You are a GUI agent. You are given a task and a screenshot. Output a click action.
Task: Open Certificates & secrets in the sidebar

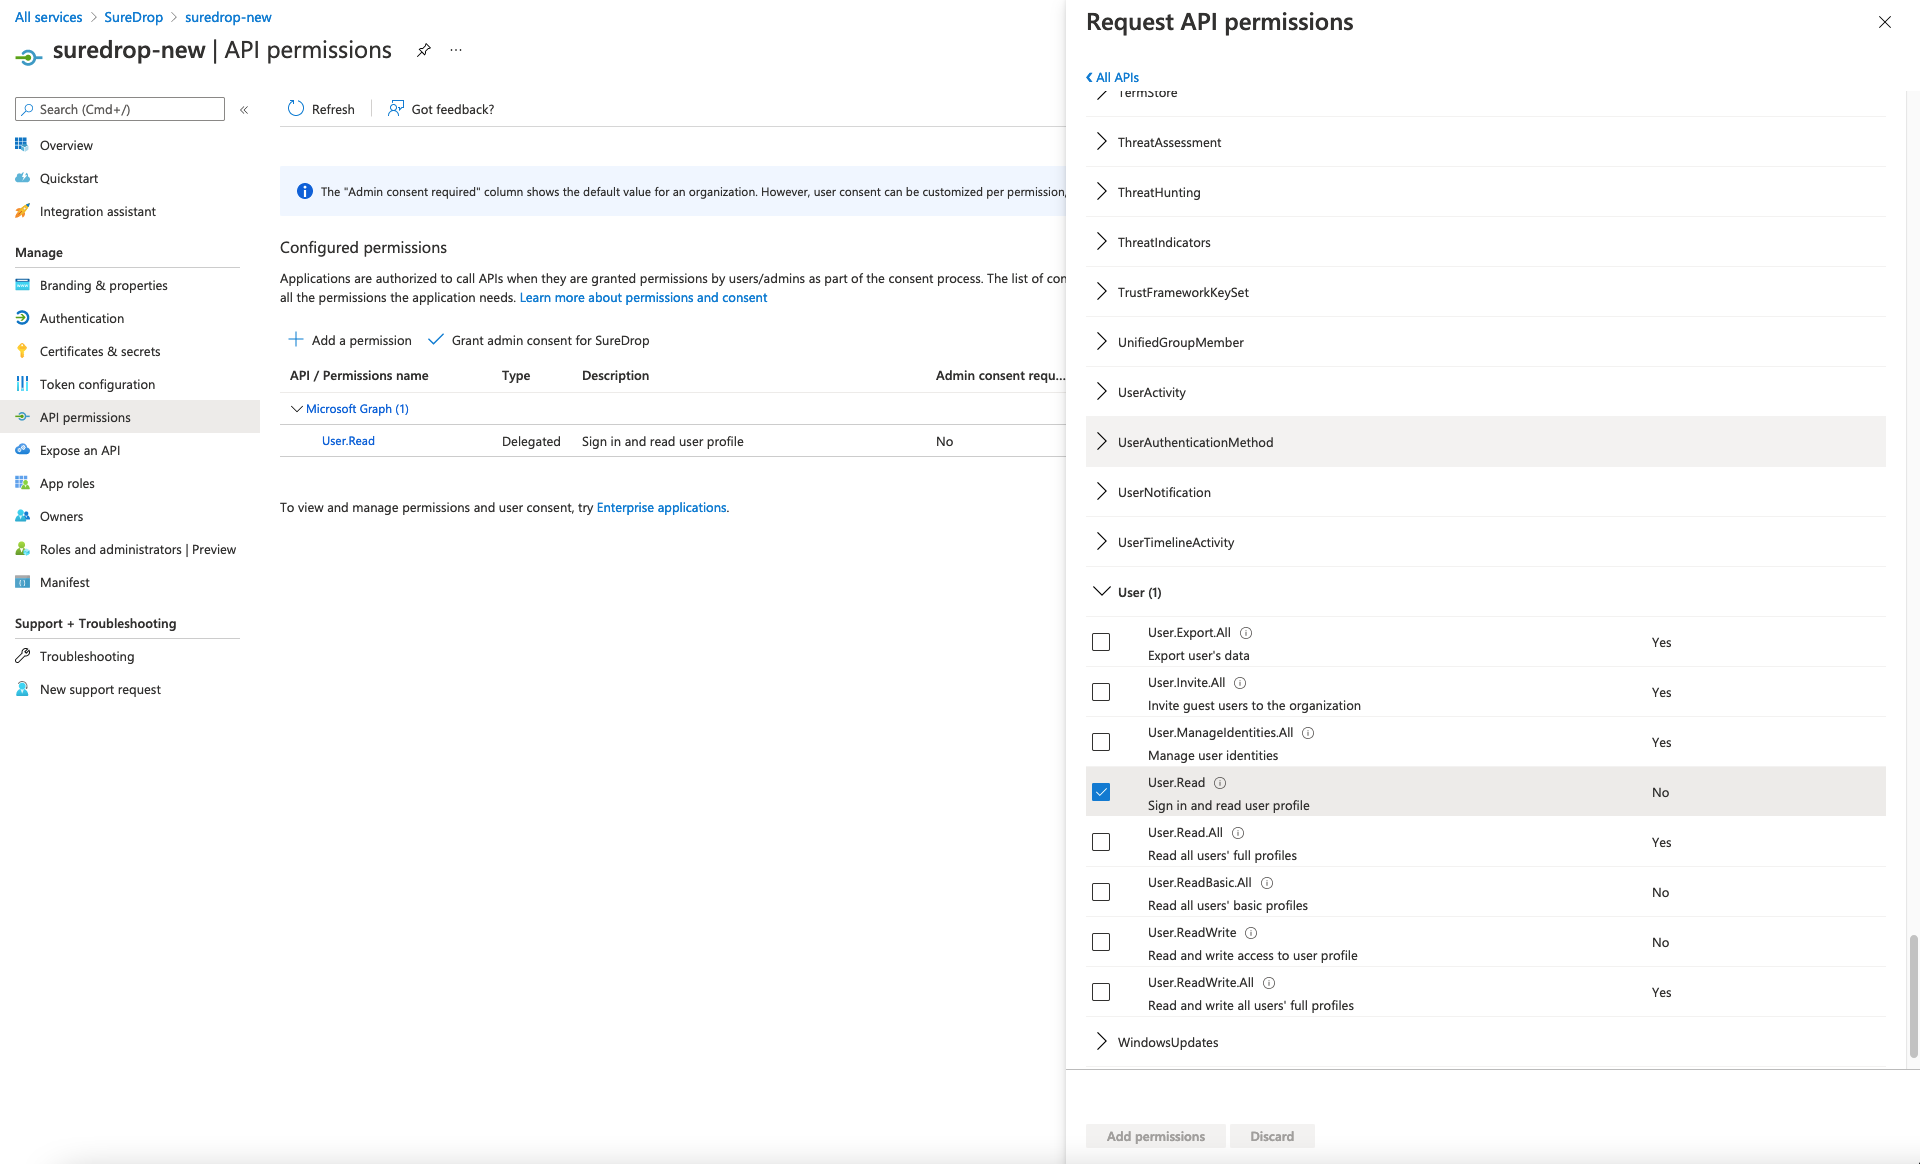(100, 351)
